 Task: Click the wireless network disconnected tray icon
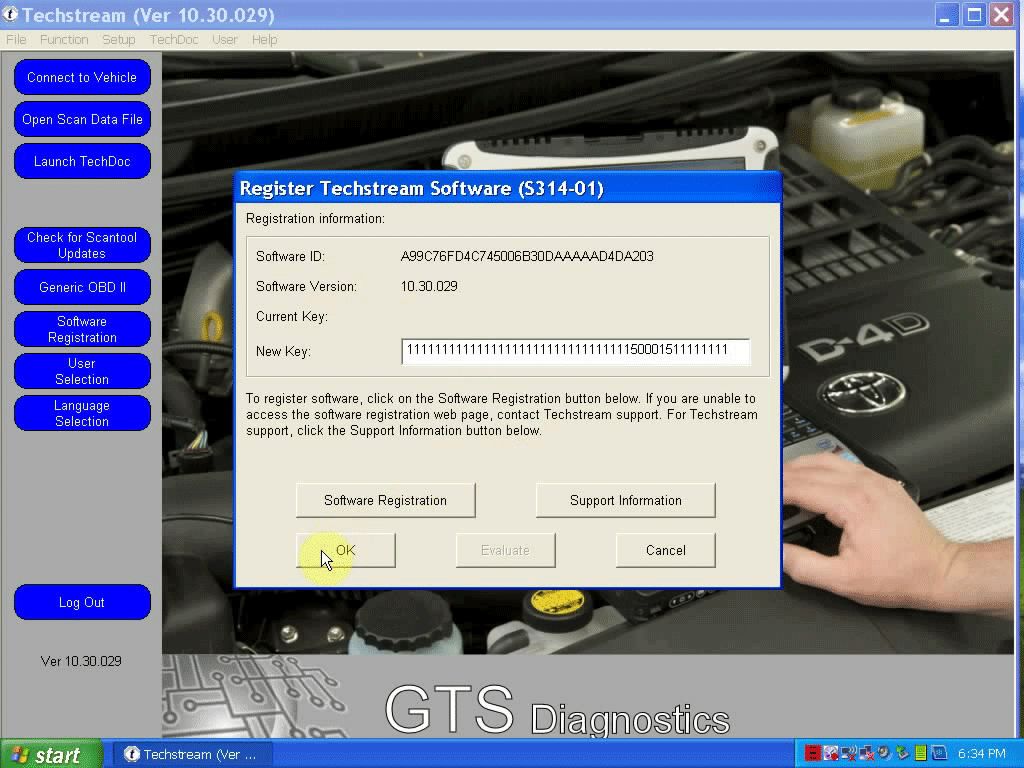849,753
